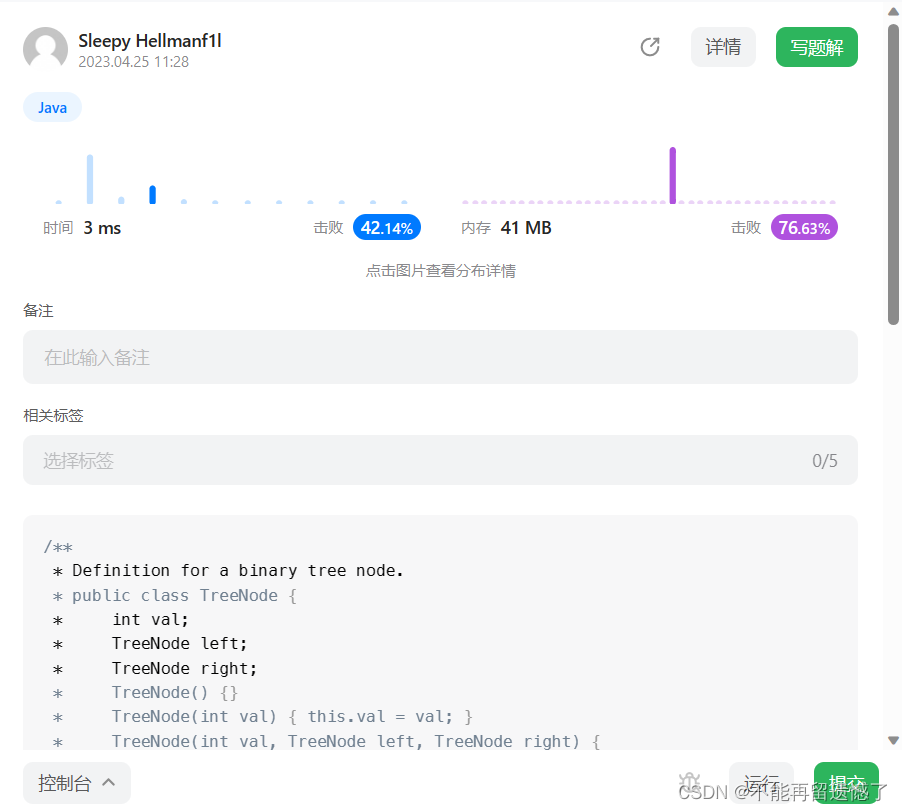The height and width of the screenshot is (811, 902).
Task: Click the scrollbar down arrow
Action: [x=893, y=740]
